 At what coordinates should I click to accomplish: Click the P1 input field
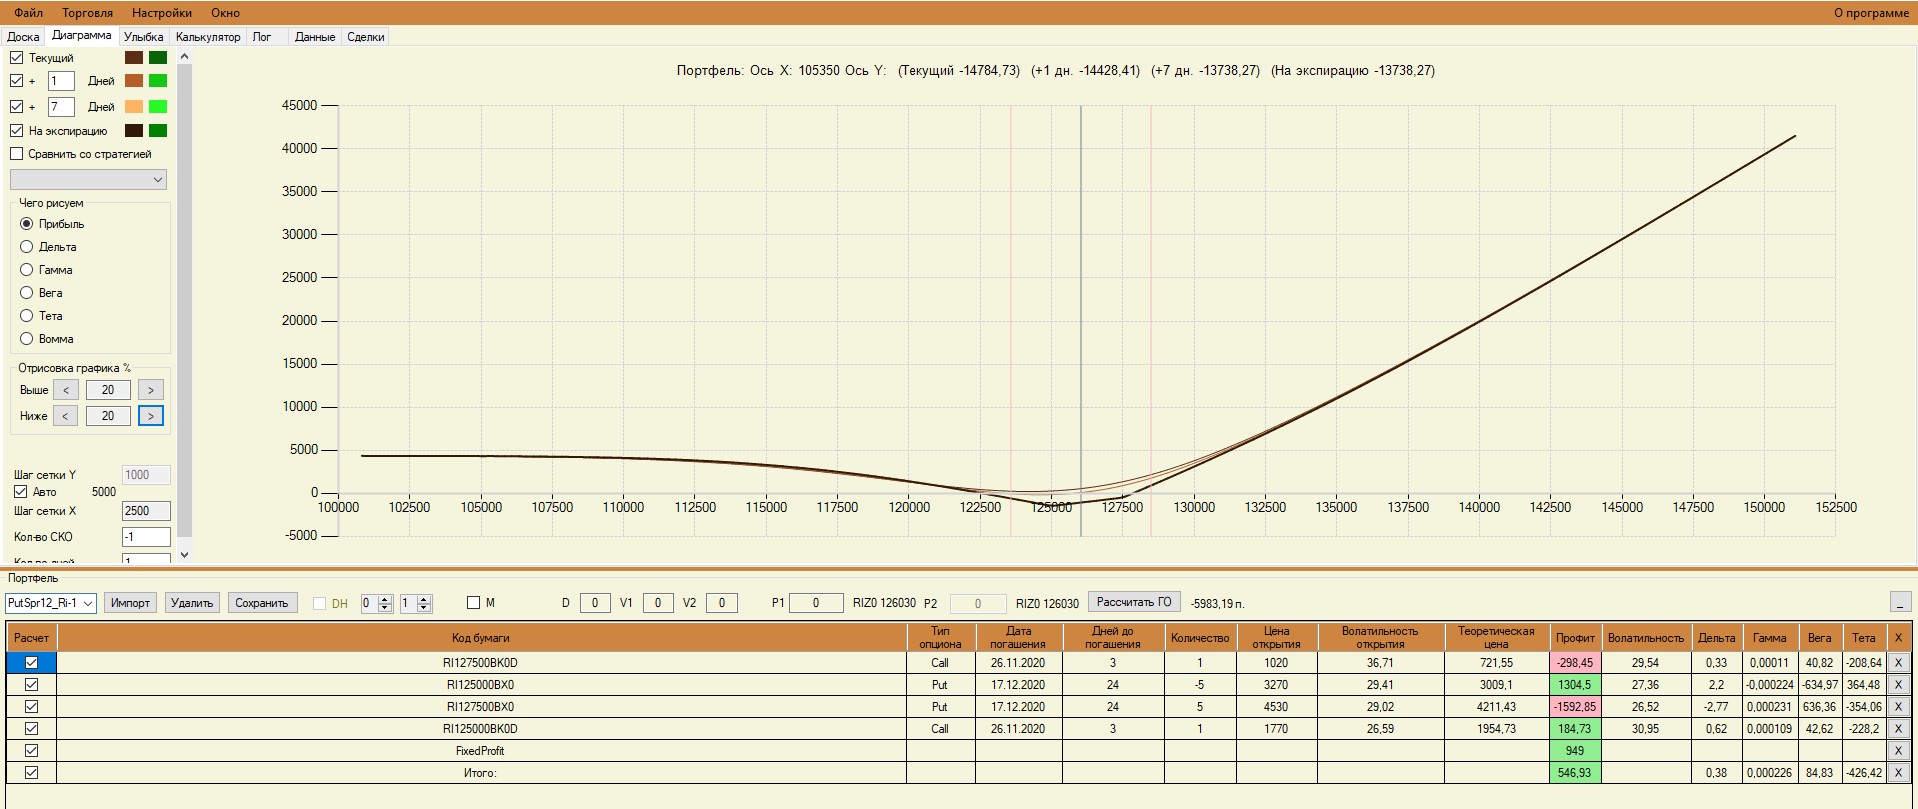pos(816,603)
